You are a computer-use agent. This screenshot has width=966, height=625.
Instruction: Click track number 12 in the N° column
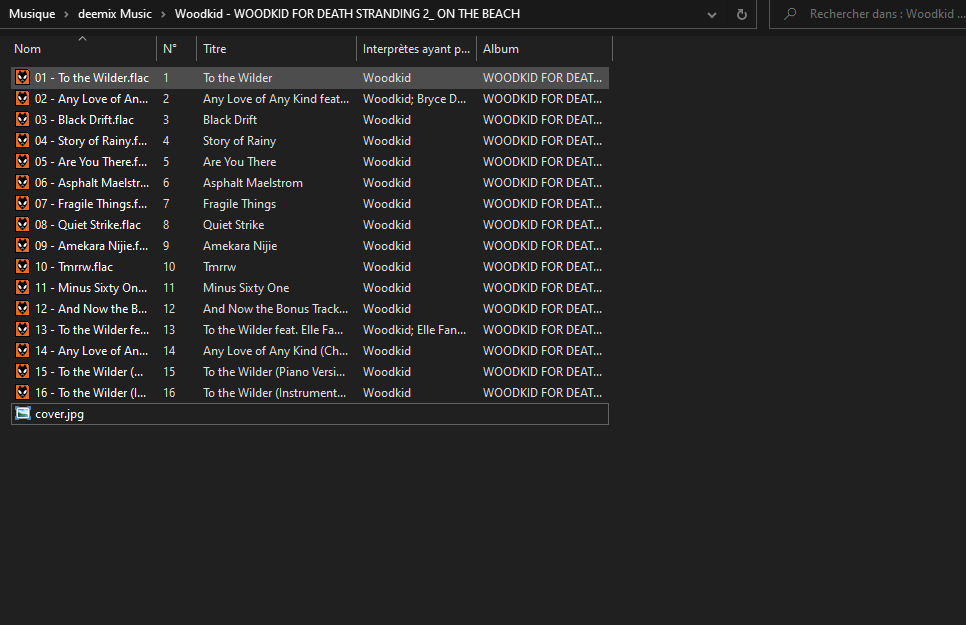point(169,308)
